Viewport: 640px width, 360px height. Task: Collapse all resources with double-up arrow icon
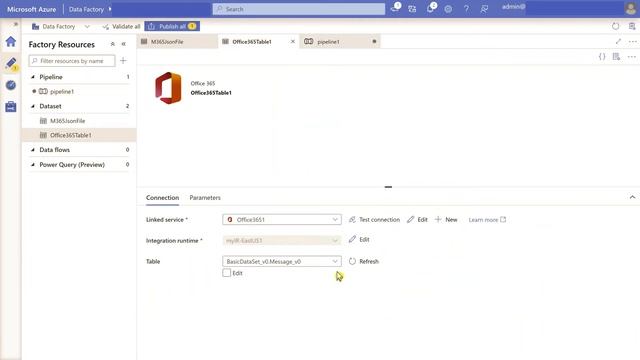point(113,44)
